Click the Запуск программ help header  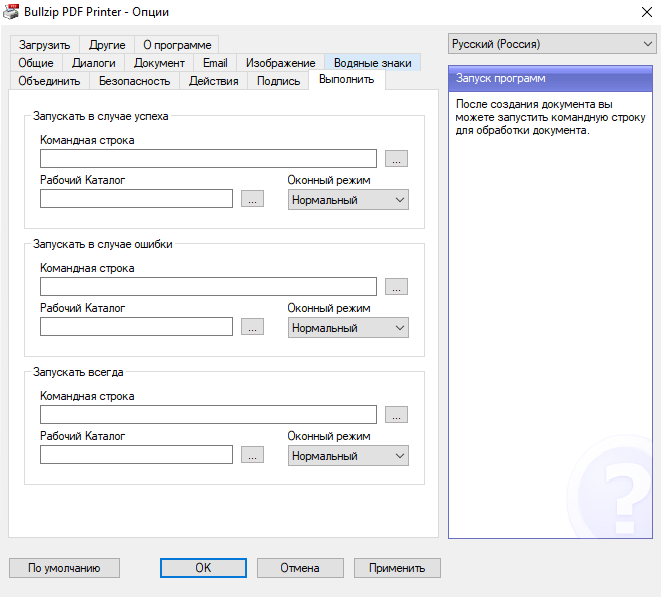(x=550, y=78)
